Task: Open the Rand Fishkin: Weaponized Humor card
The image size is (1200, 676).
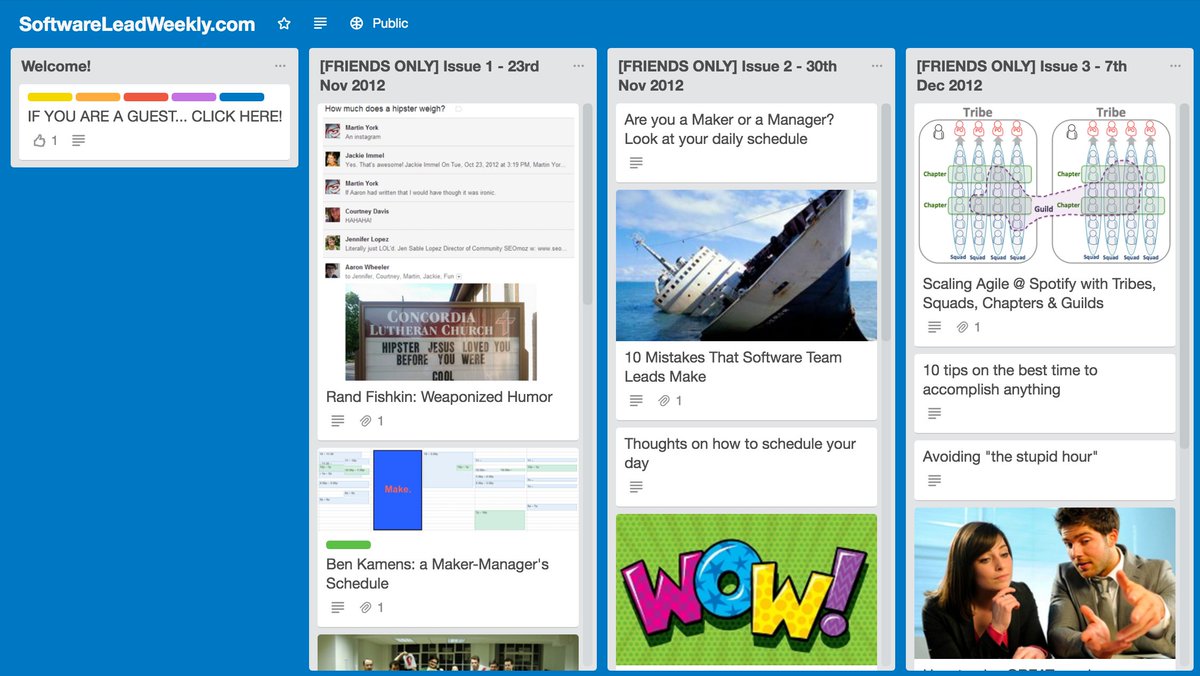Action: tap(439, 397)
